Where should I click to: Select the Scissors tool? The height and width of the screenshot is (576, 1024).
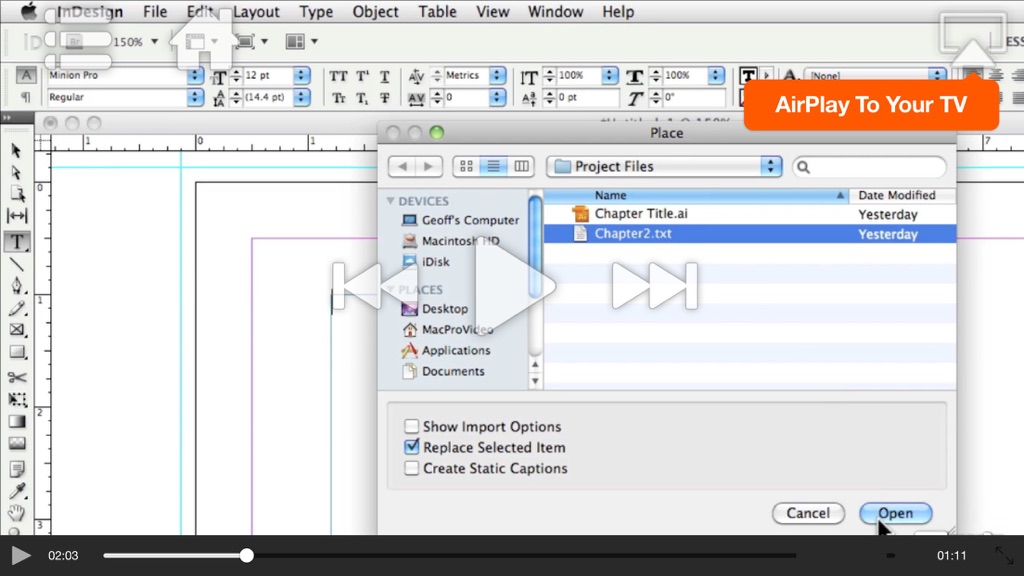(x=16, y=377)
